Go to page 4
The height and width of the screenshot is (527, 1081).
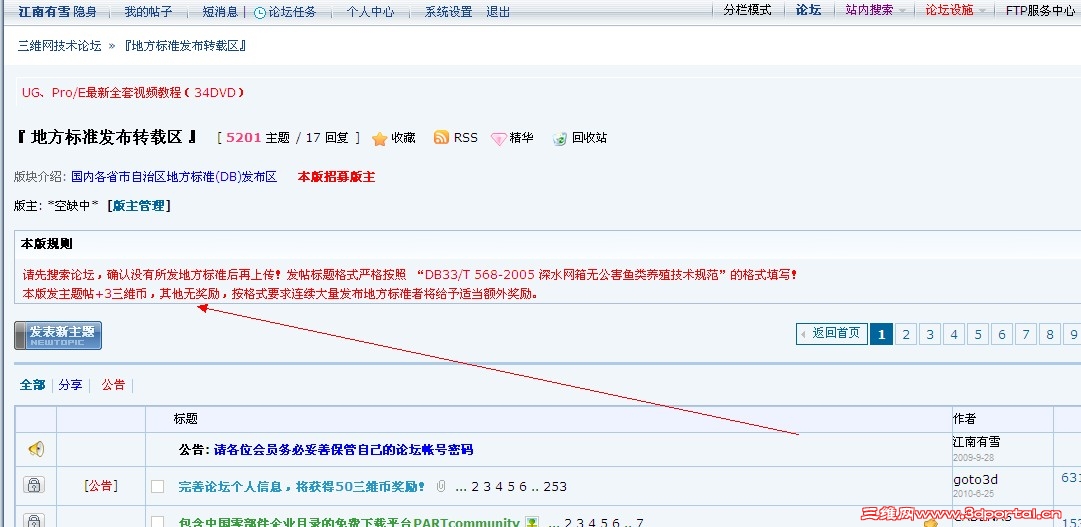(x=954, y=335)
